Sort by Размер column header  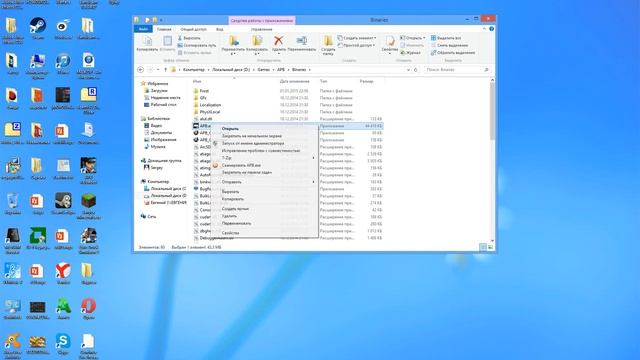tap(367, 82)
